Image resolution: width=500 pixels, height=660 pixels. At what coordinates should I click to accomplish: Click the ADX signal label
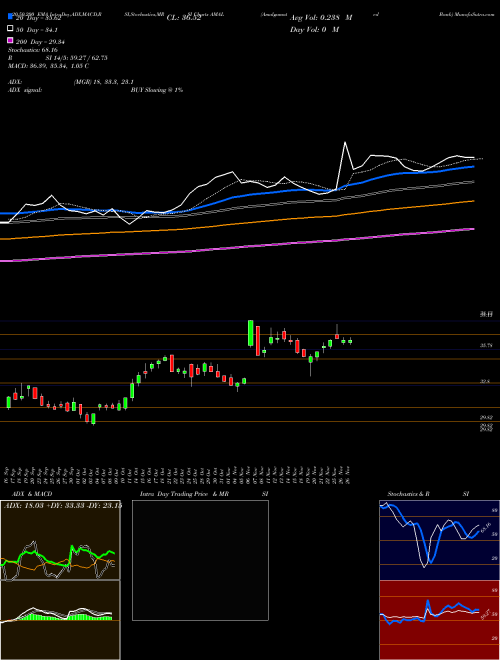24,90
